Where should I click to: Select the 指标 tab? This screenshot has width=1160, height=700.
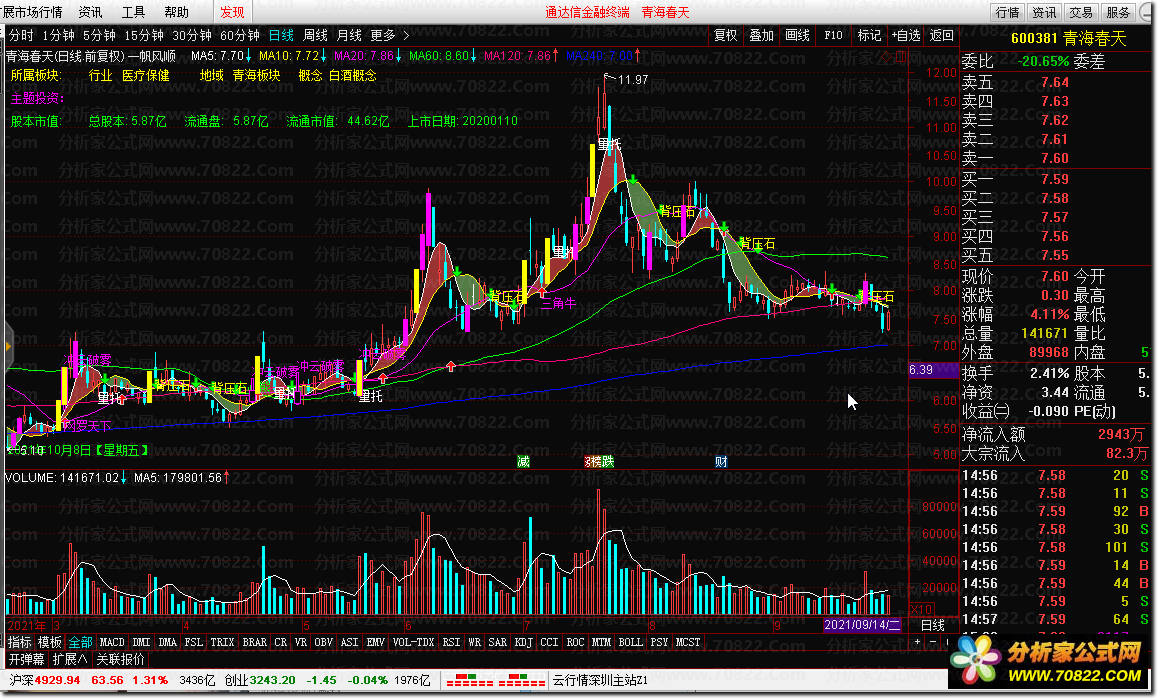(x=20, y=642)
